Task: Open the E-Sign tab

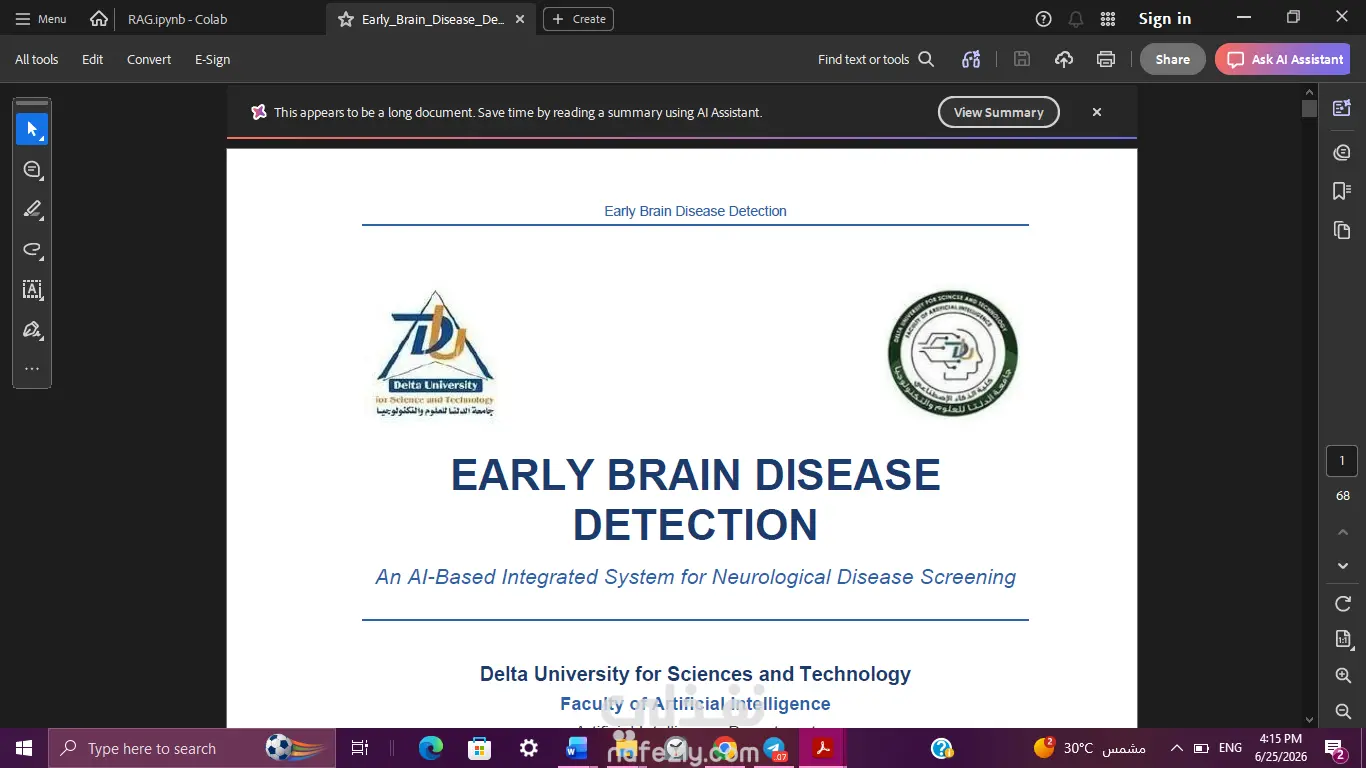Action: coord(213,59)
